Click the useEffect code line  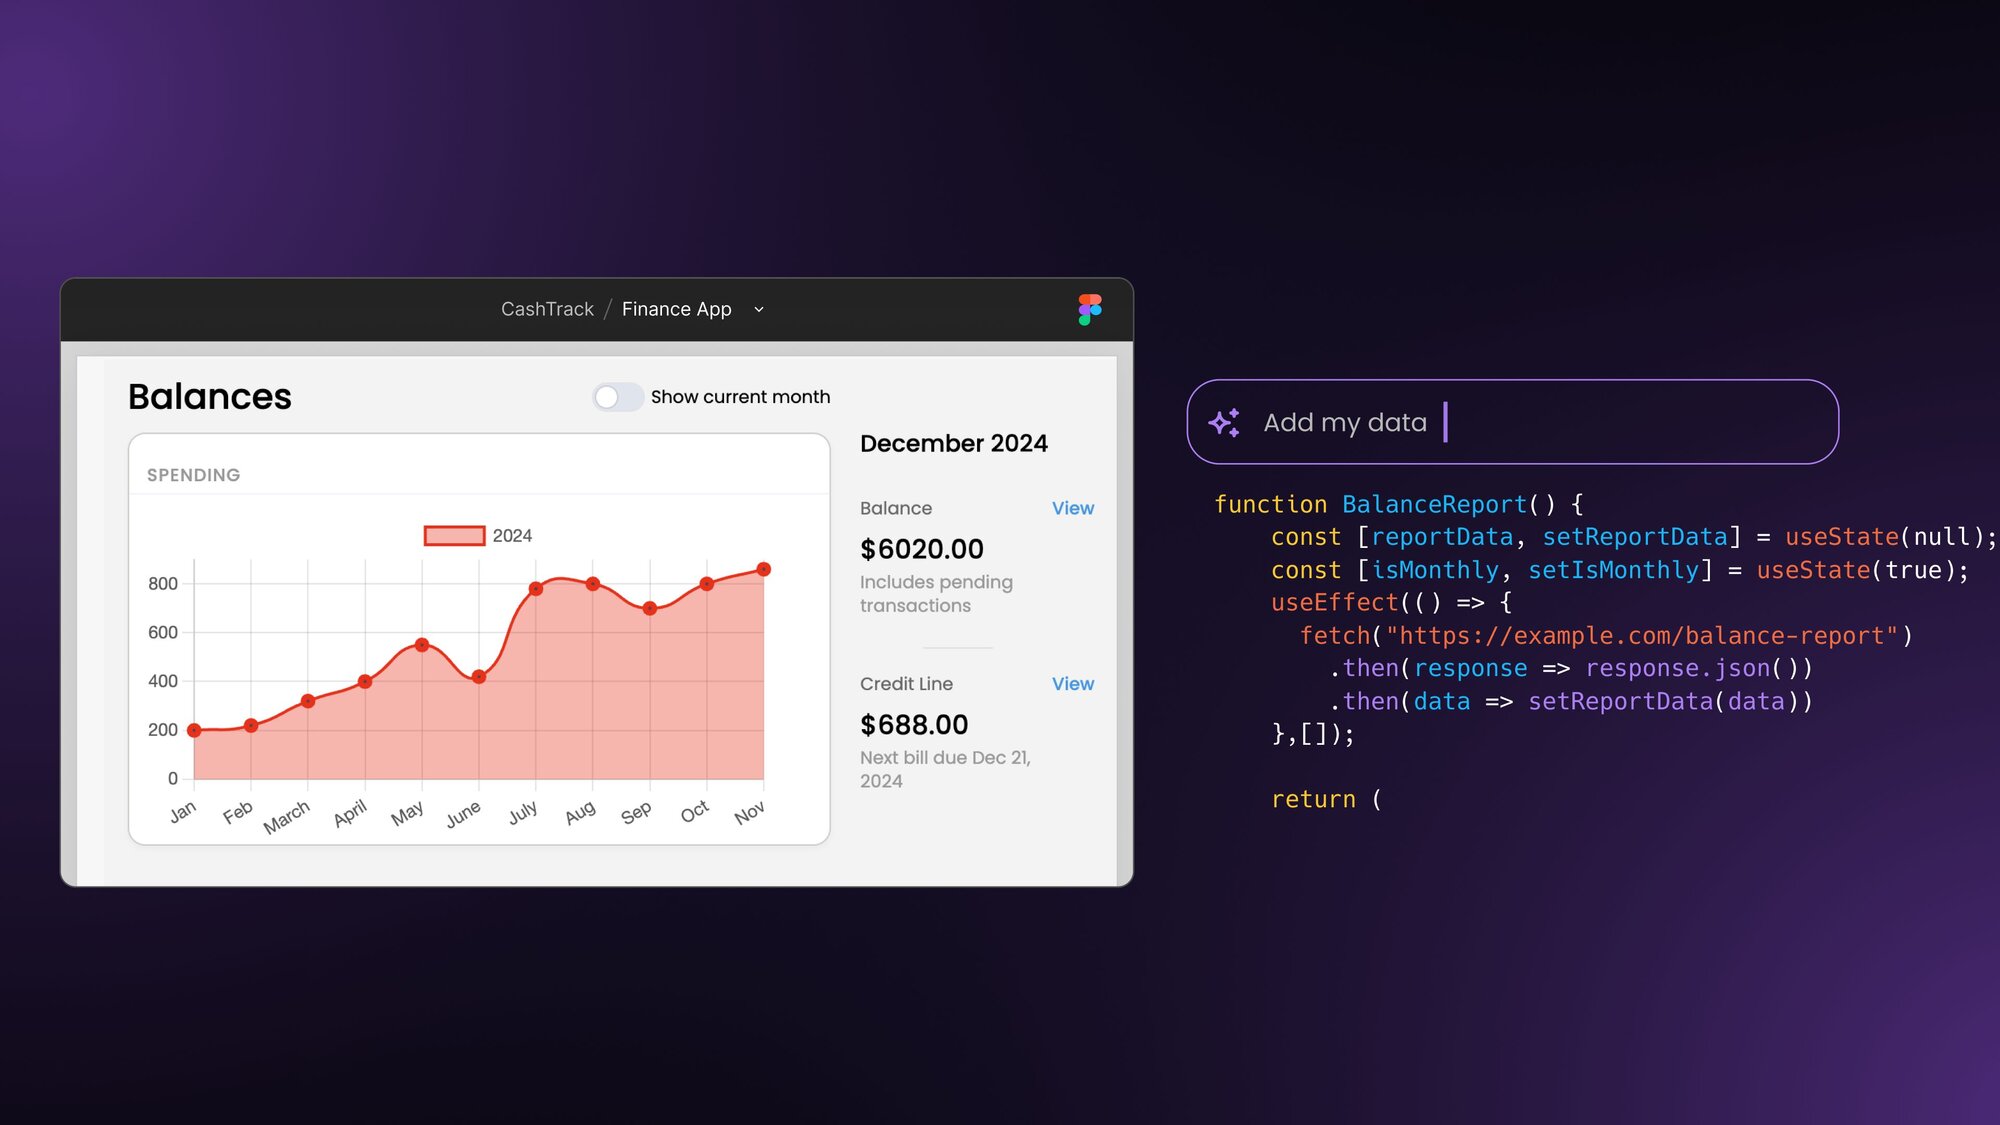click(1391, 603)
